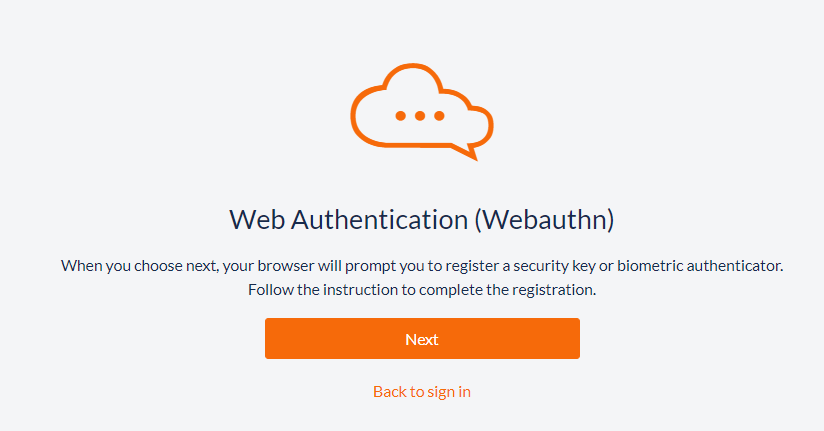Click the orange cloud chat logo
Screen dimensions: 824x431
[x=421, y=110]
